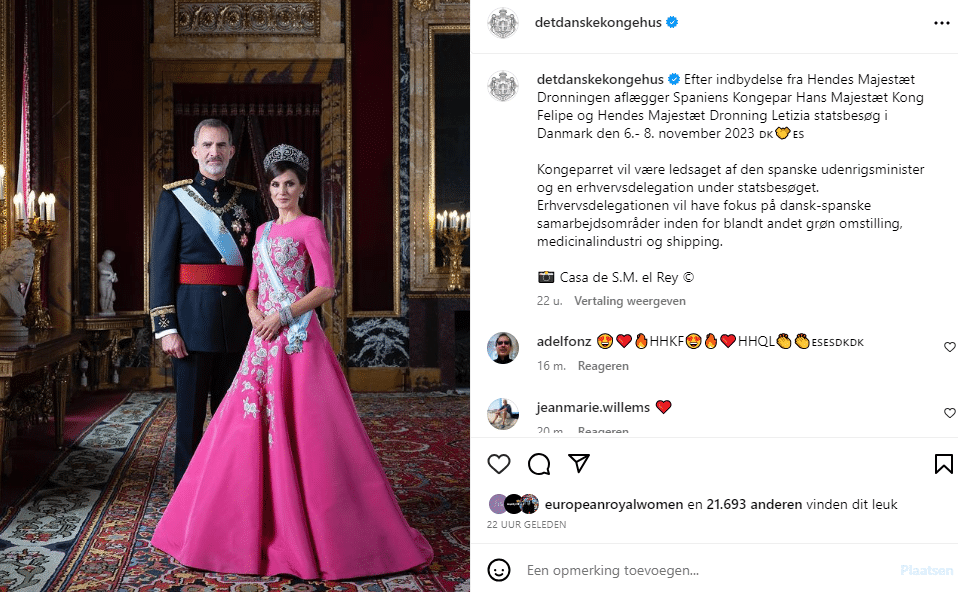Open the comment speech bubble icon
This screenshot has width=958, height=592.
[539, 464]
